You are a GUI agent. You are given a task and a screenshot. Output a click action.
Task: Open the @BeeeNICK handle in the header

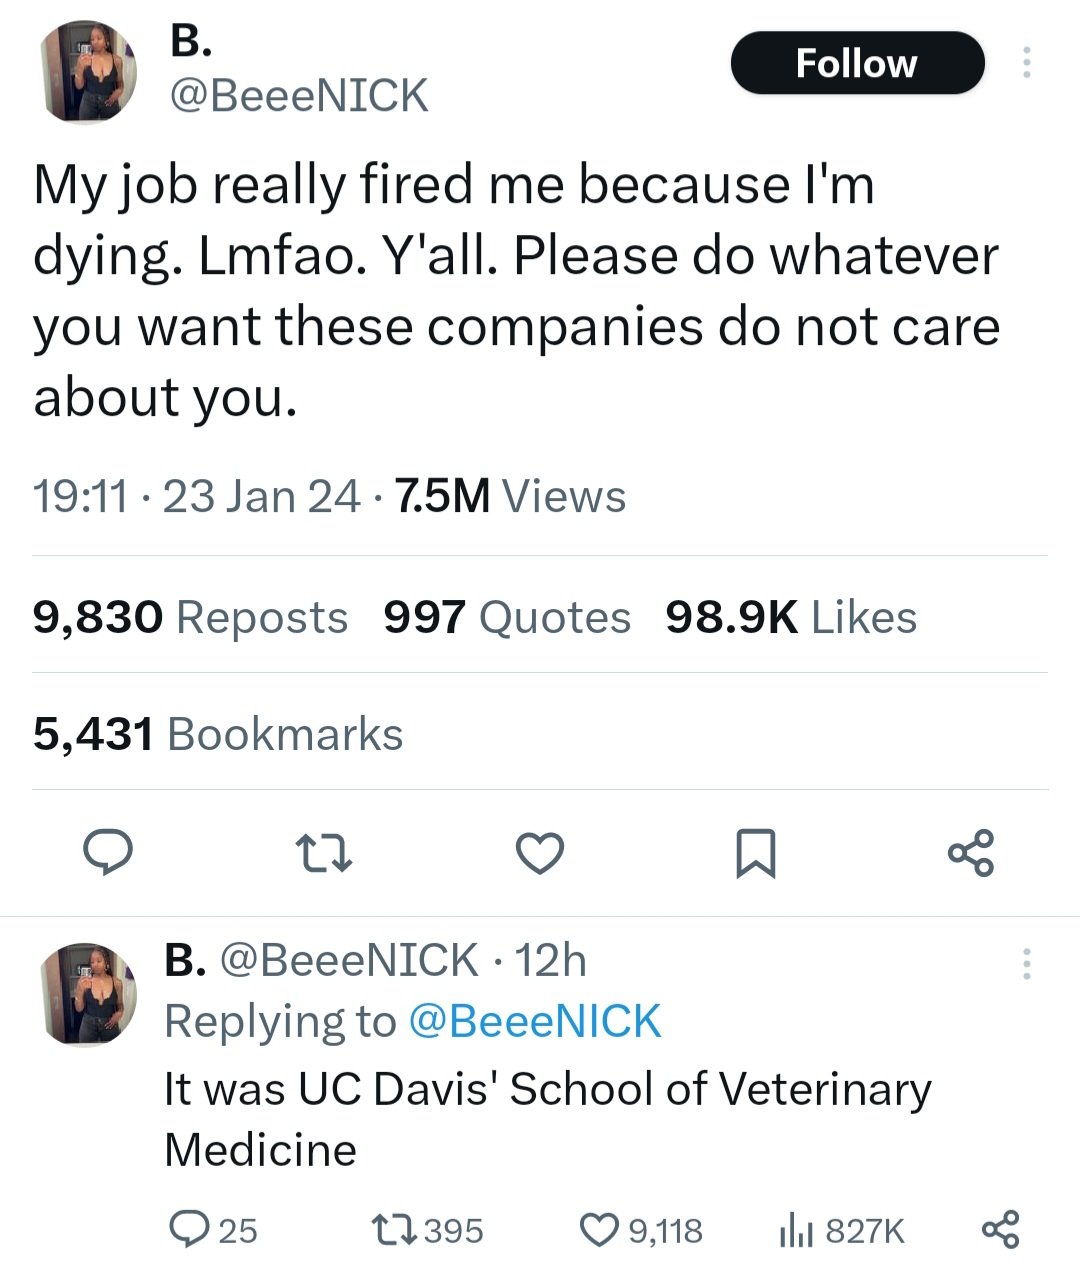pyautogui.click(x=299, y=96)
